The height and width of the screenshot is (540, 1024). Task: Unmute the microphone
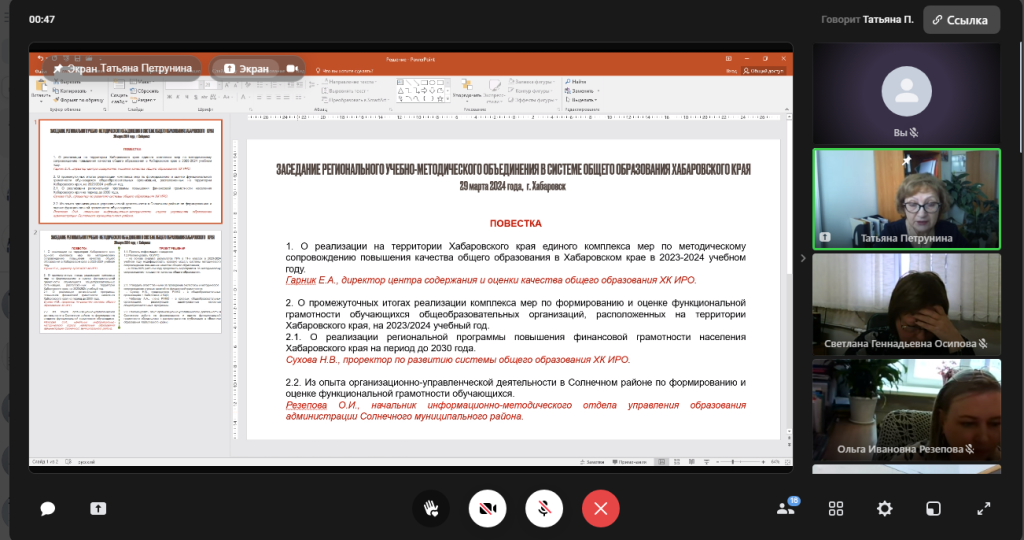pyautogui.click(x=544, y=508)
